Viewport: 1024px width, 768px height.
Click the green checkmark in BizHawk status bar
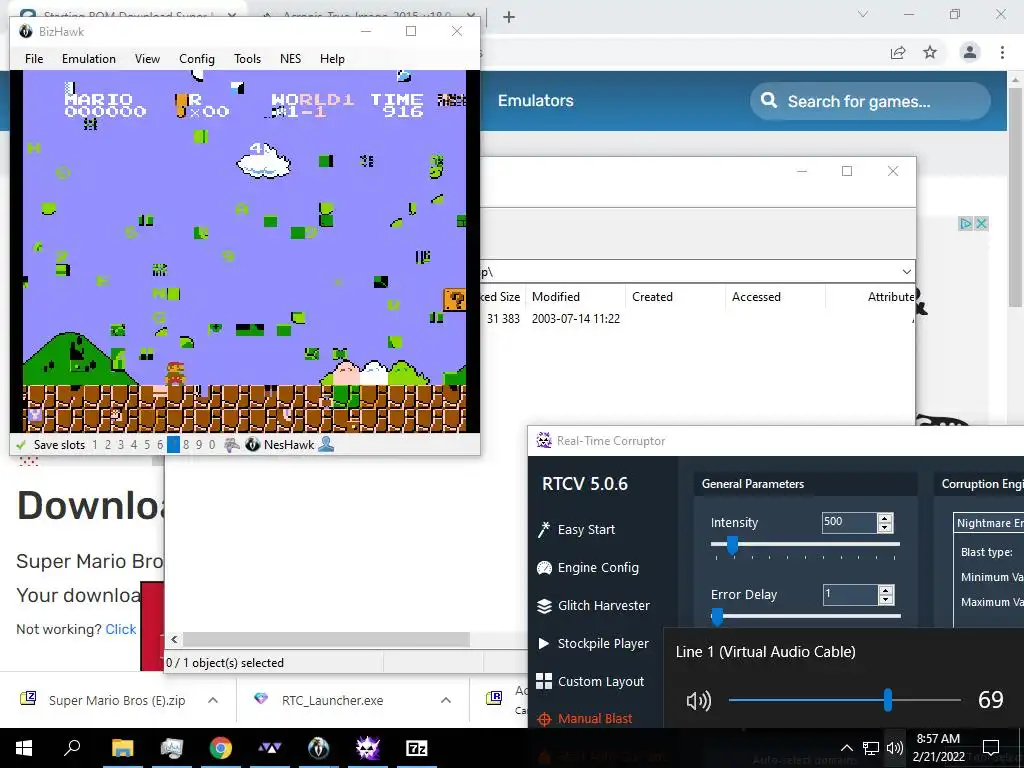pyautogui.click(x=21, y=445)
